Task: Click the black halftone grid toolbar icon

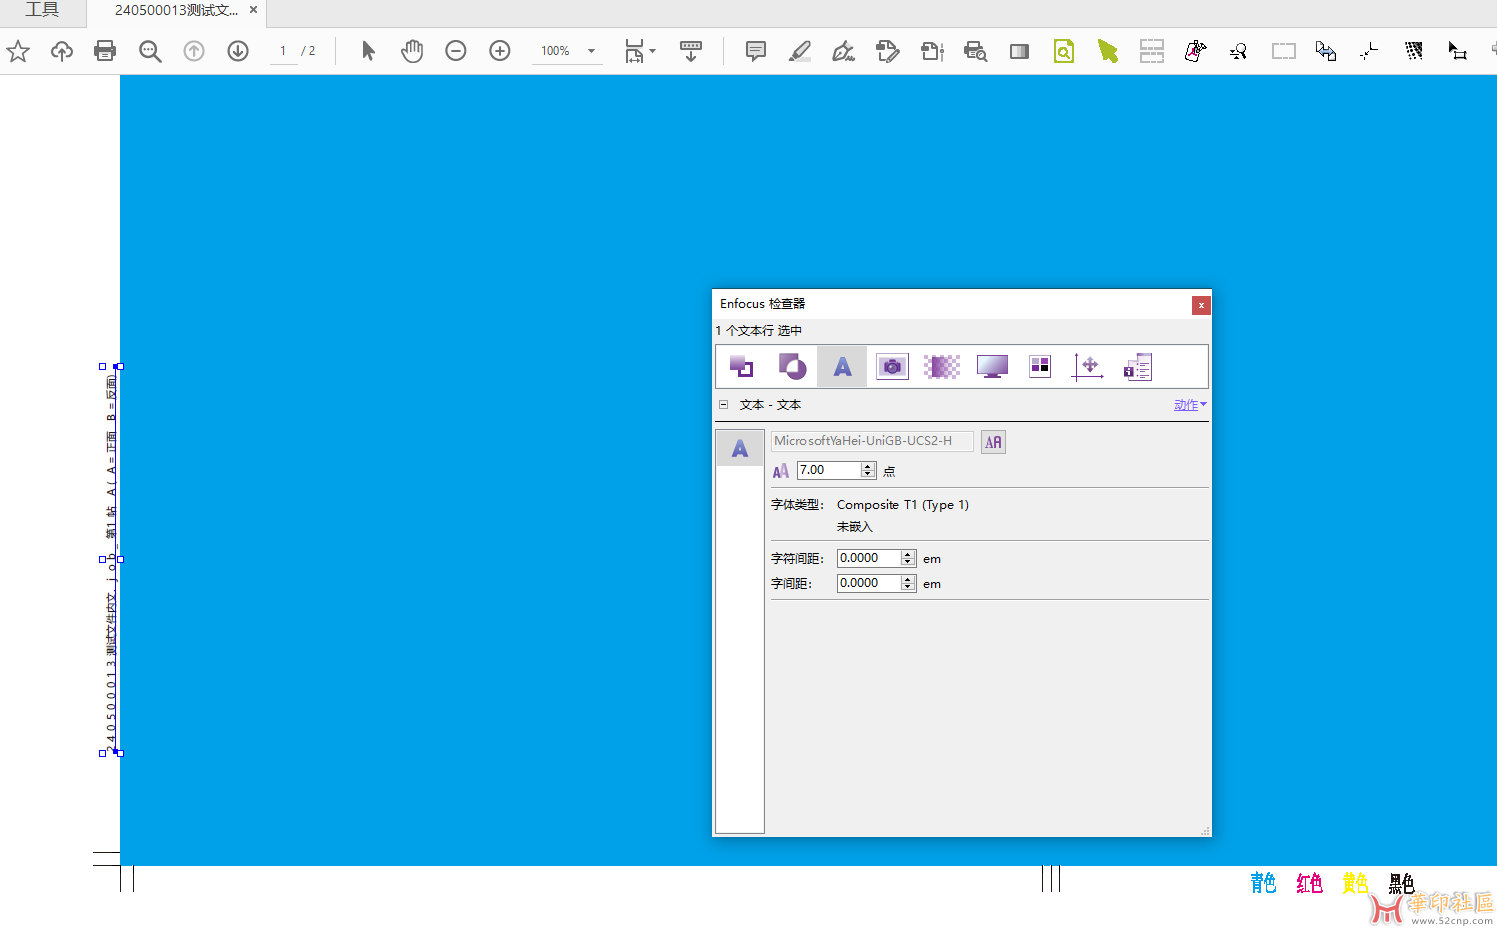Action: tap(1413, 51)
